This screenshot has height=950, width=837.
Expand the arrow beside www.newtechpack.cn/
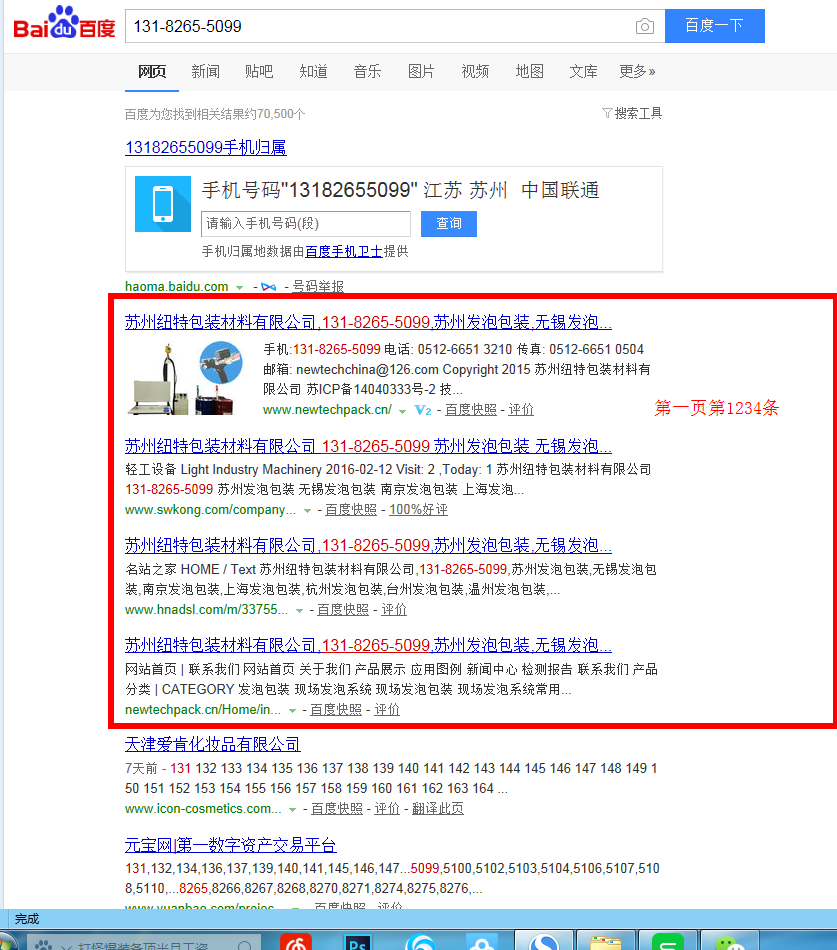(x=402, y=411)
